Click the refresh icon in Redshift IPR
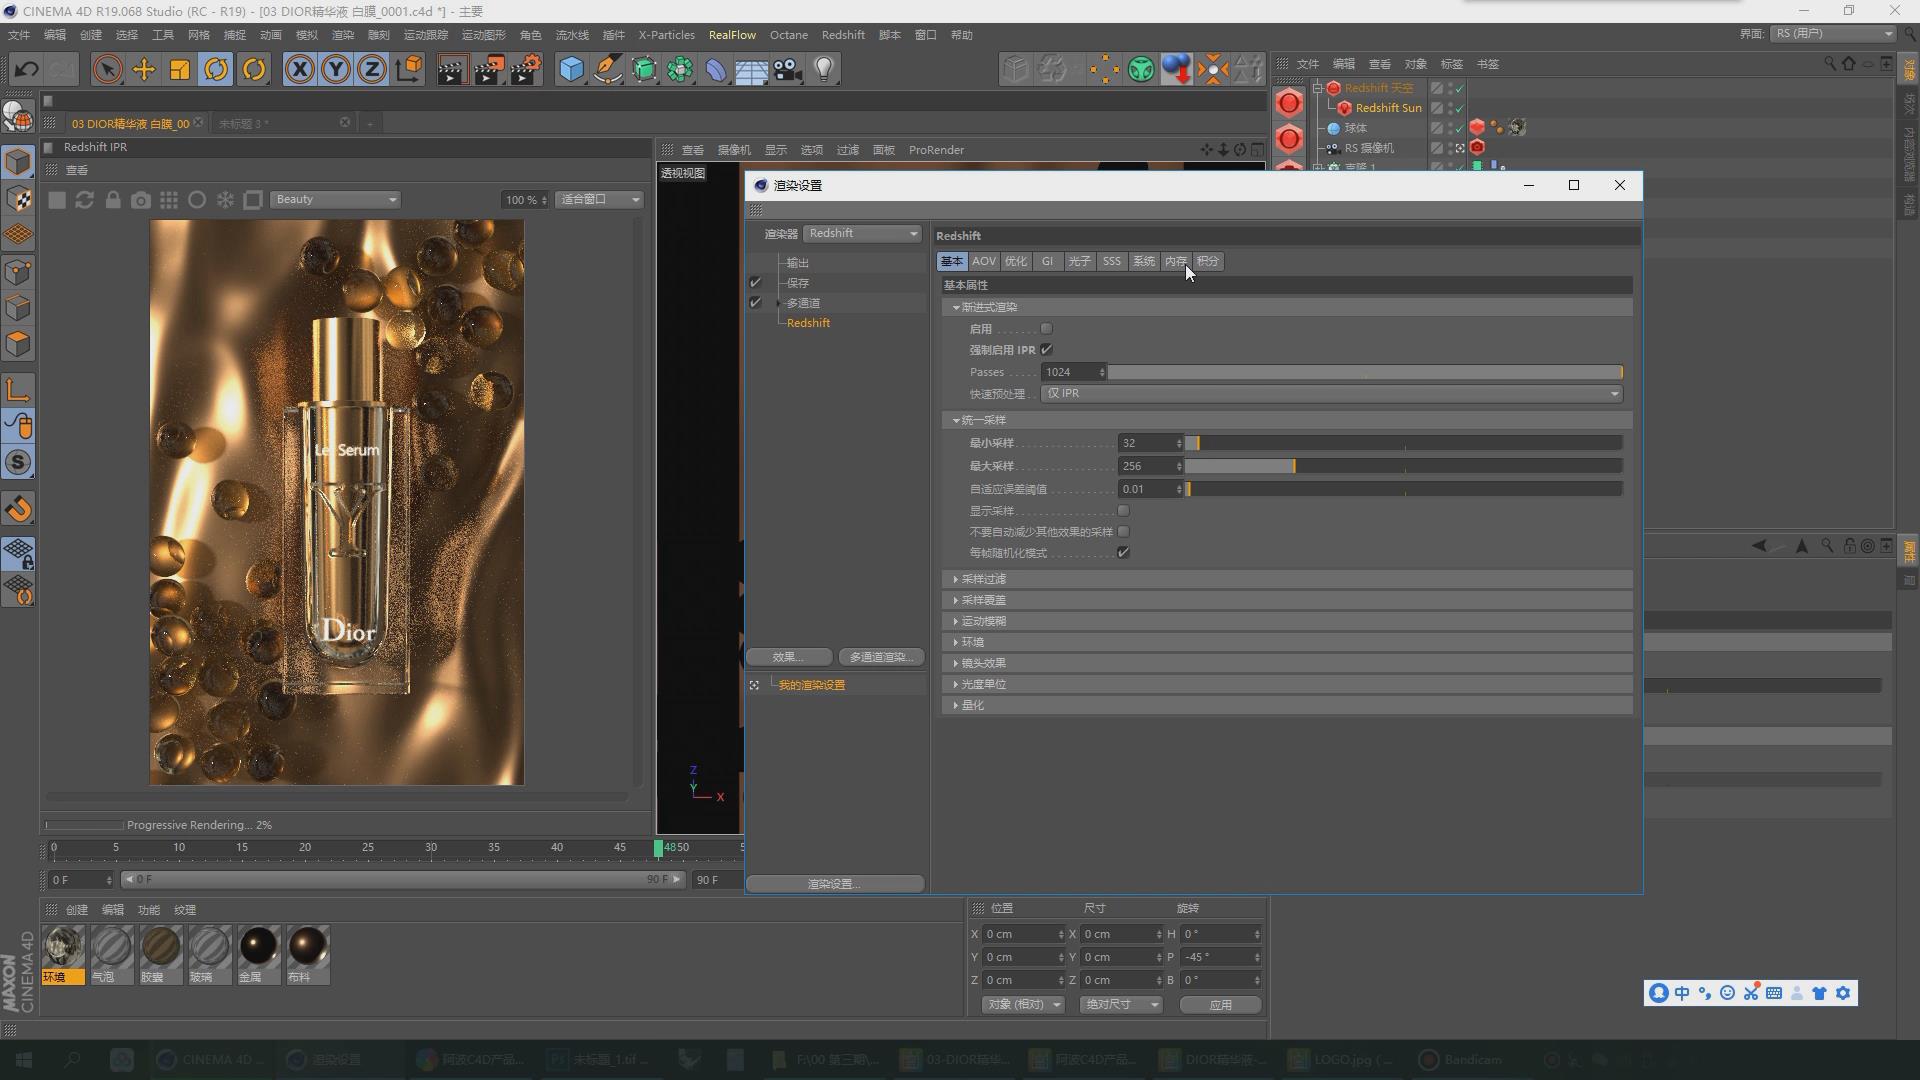 [85, 200]
